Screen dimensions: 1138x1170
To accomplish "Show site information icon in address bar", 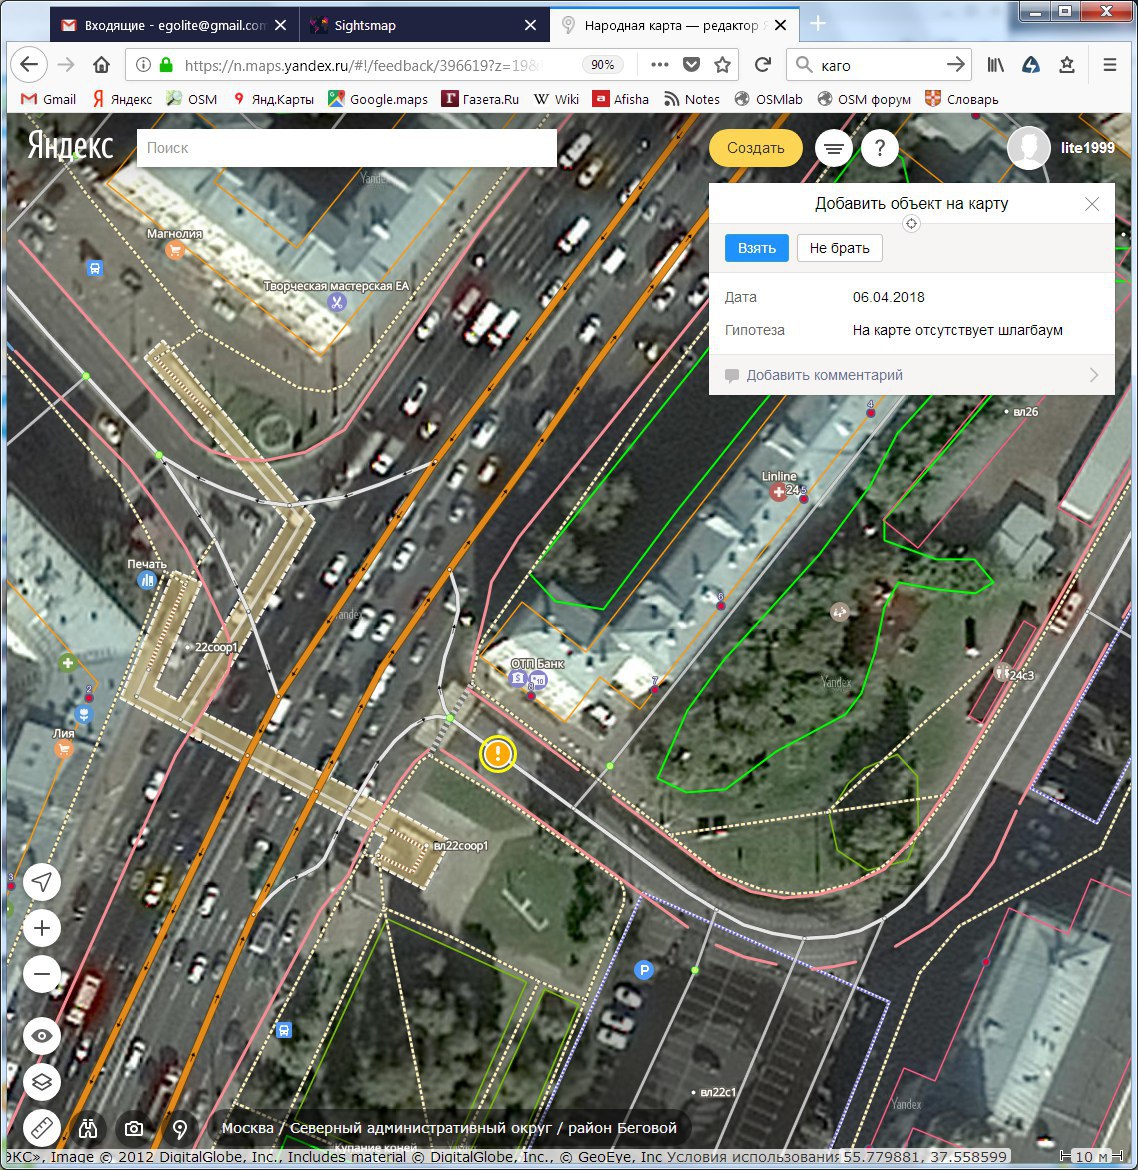I will coord(143,65).
